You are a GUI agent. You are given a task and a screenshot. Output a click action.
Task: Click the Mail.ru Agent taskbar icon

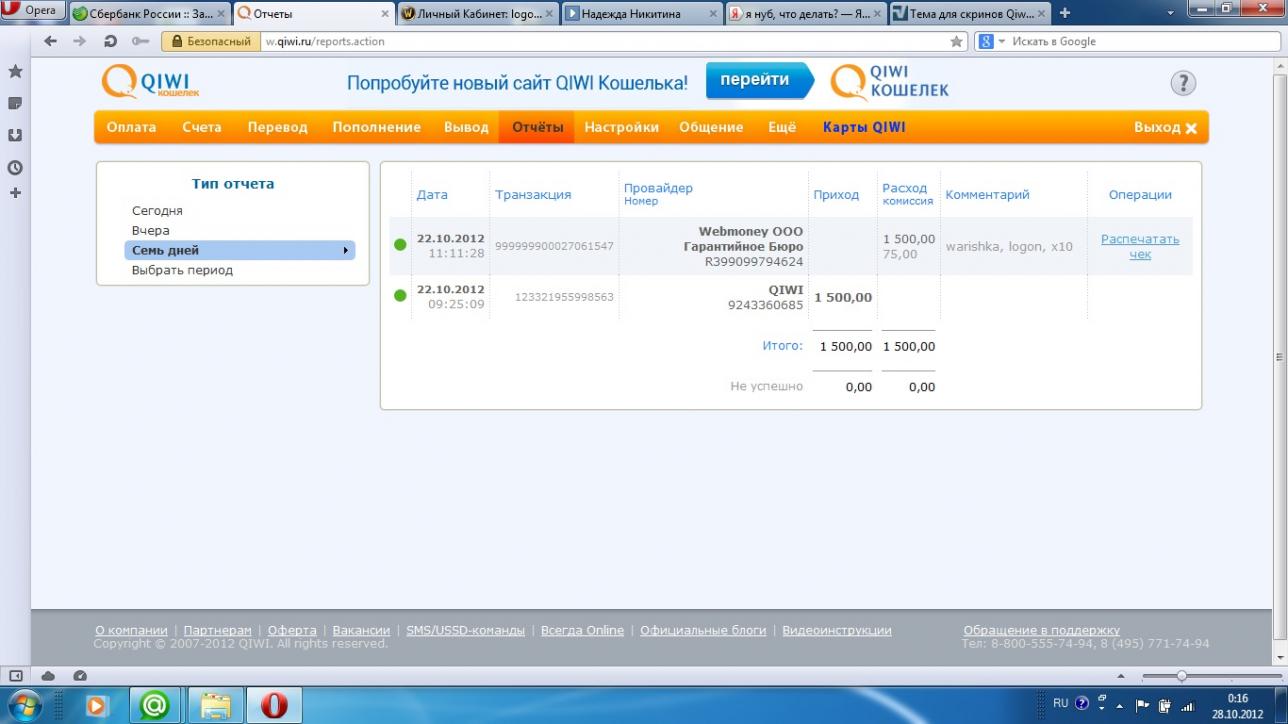155,705
